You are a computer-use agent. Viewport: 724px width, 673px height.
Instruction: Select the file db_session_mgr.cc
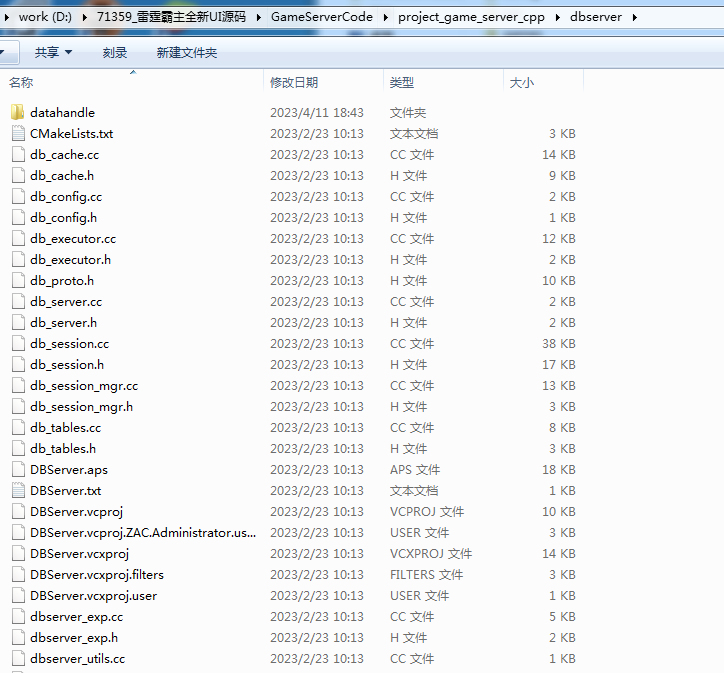coord(84,386)
